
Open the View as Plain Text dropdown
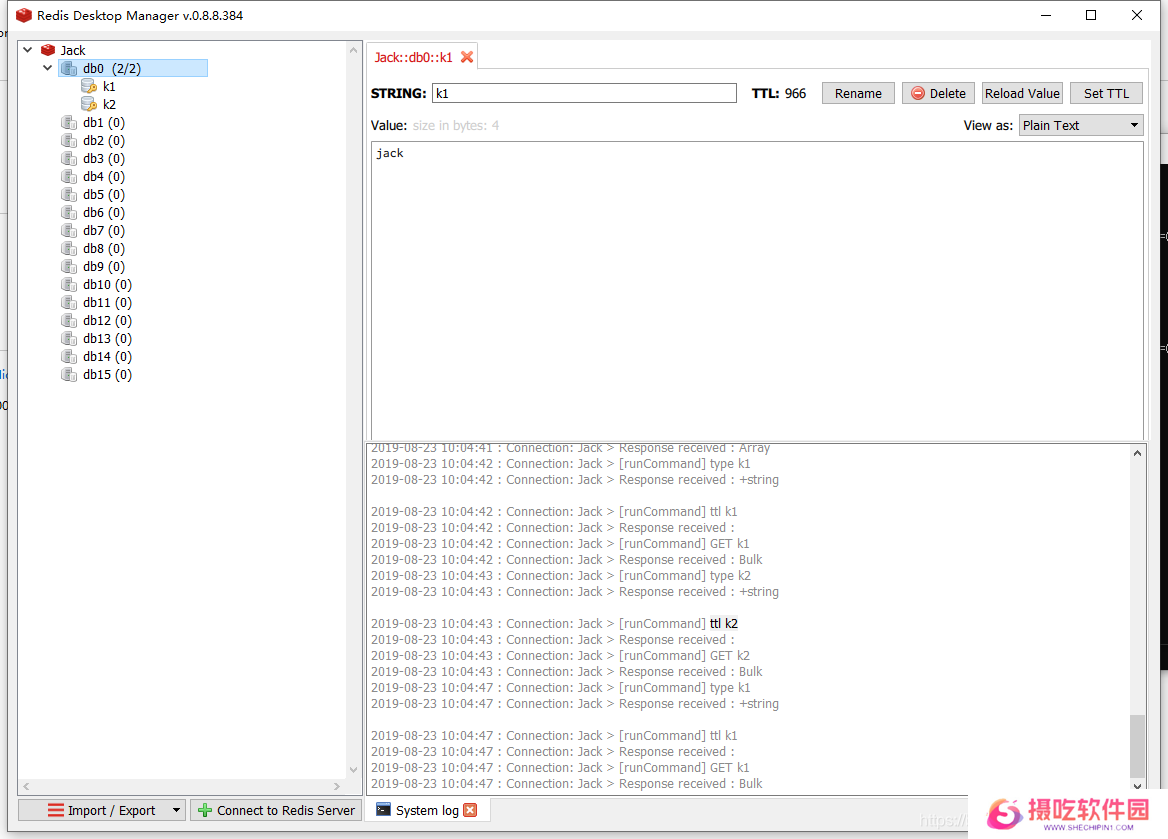pyautogui.click(x=1081, y=125)
